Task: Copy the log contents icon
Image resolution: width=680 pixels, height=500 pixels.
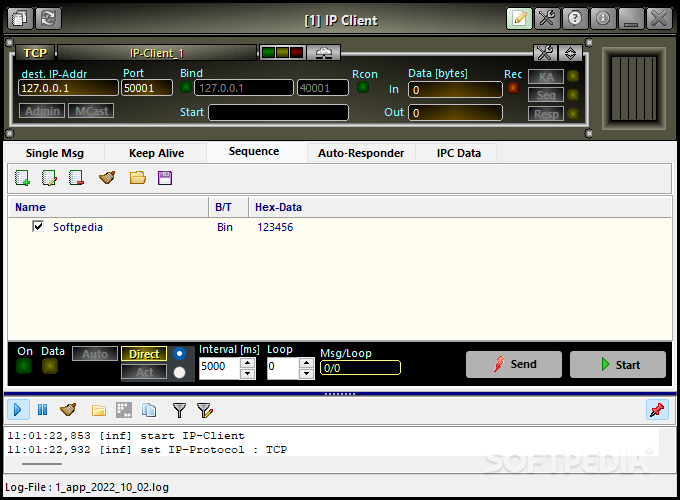Action: [x=149, y=410]
